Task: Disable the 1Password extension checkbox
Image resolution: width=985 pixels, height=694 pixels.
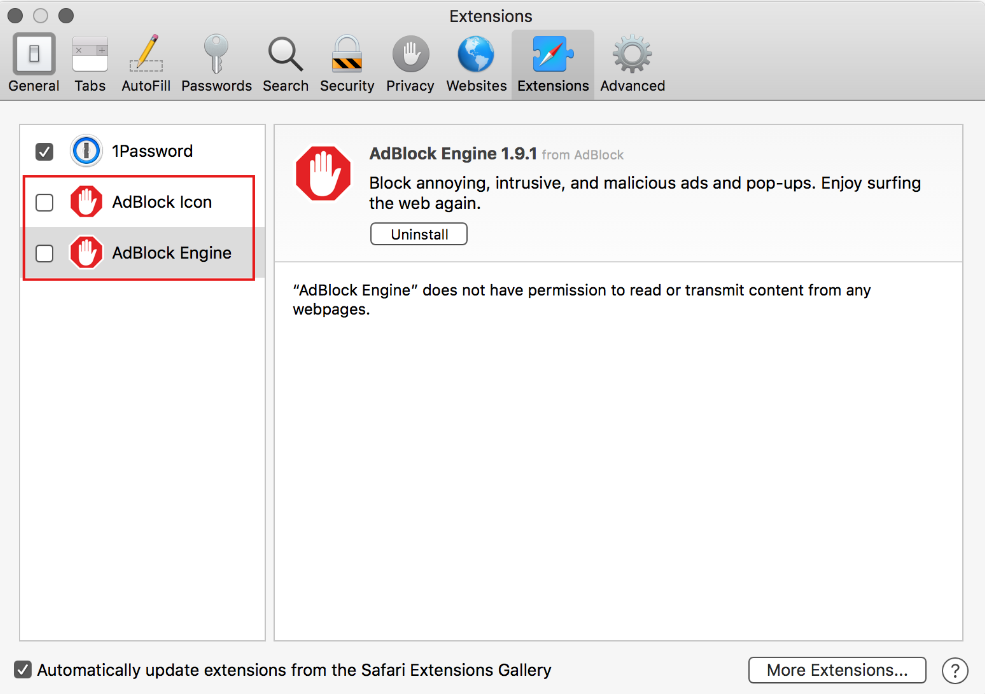Action: coord(44,152)
